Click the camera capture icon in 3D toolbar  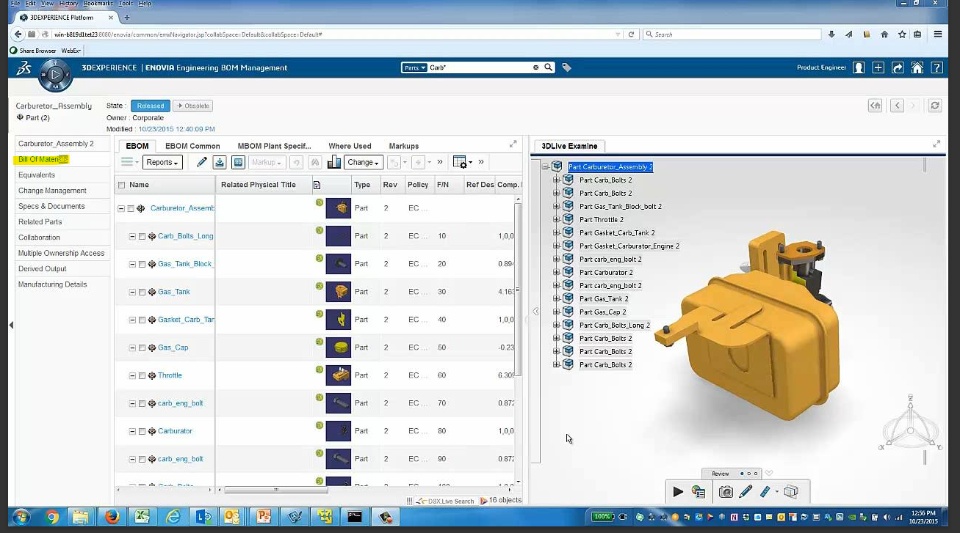pos(726,491)
